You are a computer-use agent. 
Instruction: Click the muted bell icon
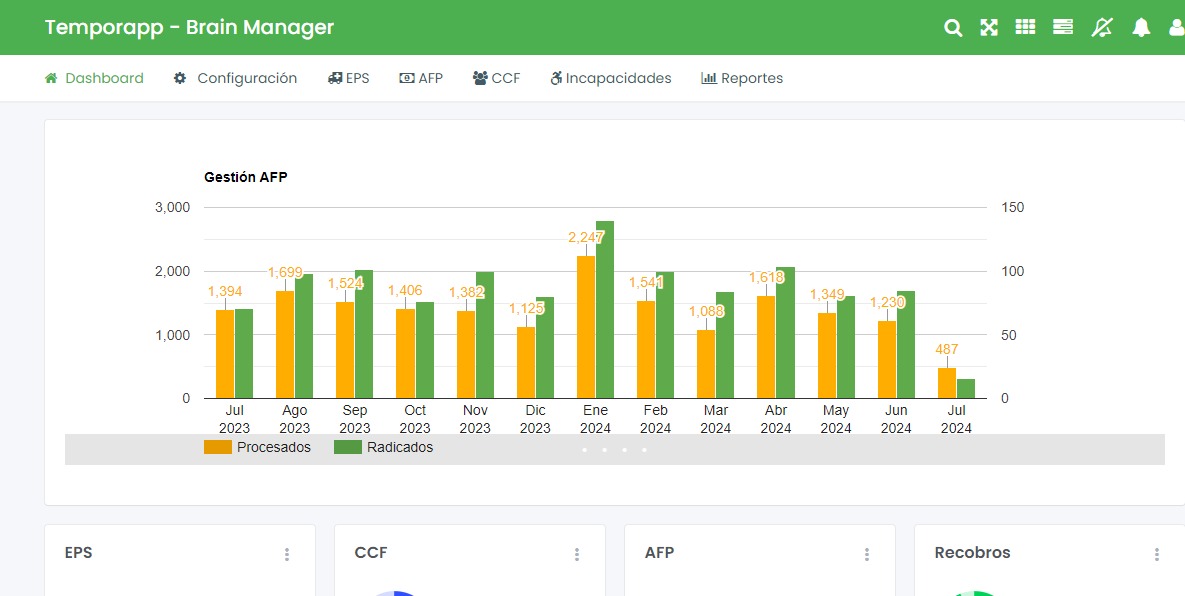point(1102,28)
